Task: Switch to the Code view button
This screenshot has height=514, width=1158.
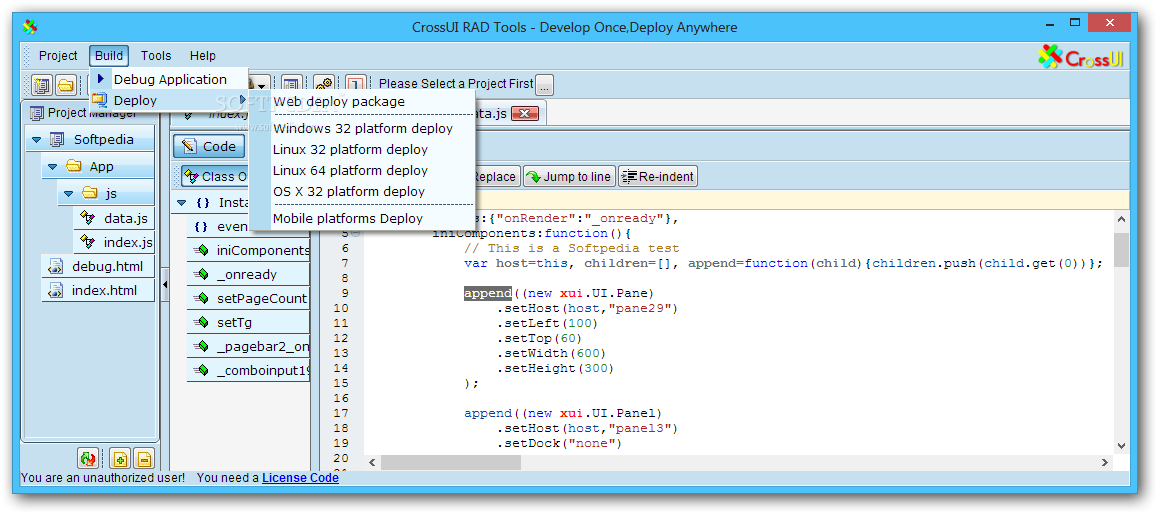Action: (x=209, y=146)
